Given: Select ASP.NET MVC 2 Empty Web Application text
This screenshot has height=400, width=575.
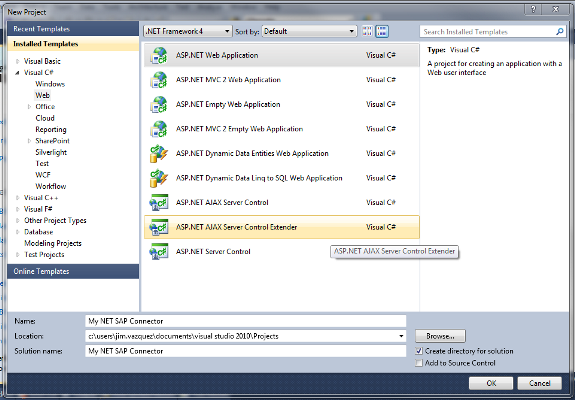Looking at the screenshot, I should pos(239,129).
